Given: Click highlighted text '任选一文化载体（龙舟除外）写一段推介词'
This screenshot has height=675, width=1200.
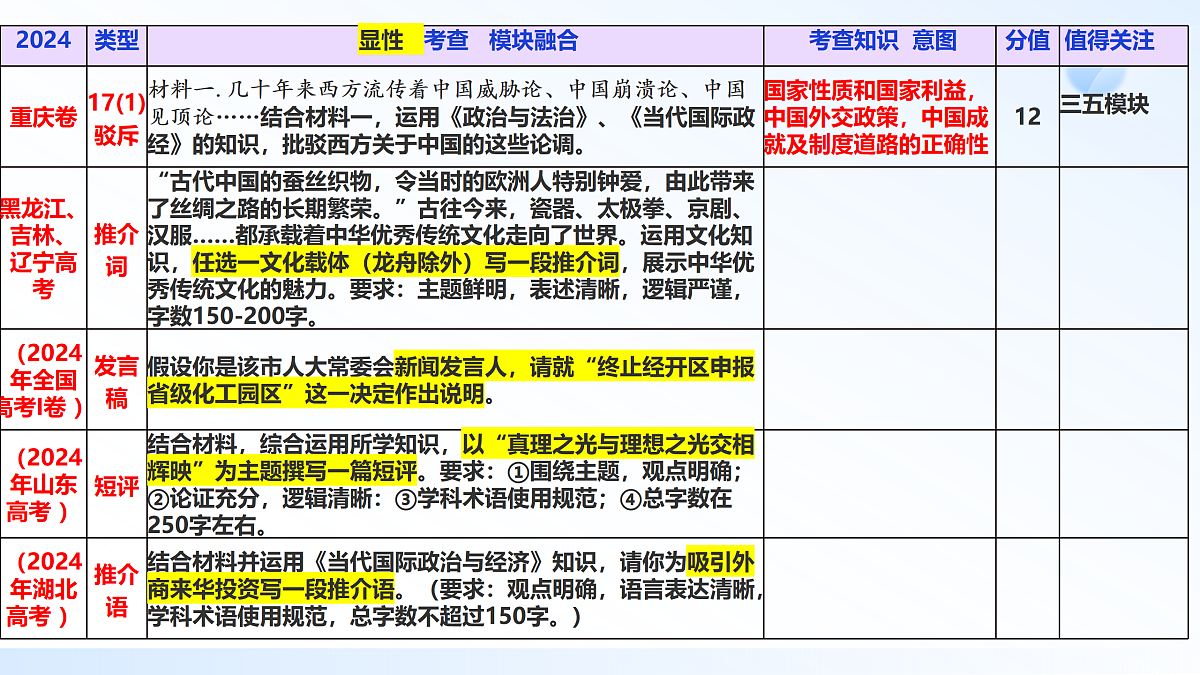Looking at the screenshot, I should 404,263.
